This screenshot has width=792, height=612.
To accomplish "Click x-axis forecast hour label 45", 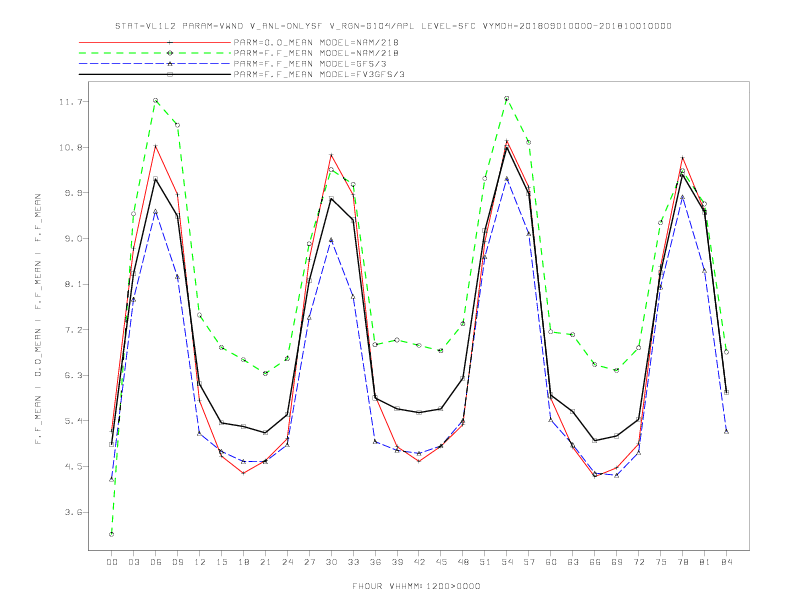I will pos(441,562).
